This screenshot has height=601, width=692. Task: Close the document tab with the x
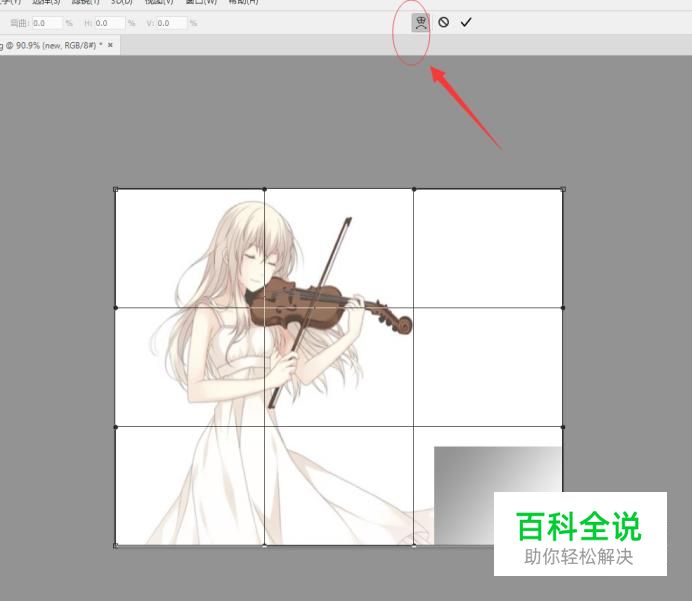coord(110,45)
